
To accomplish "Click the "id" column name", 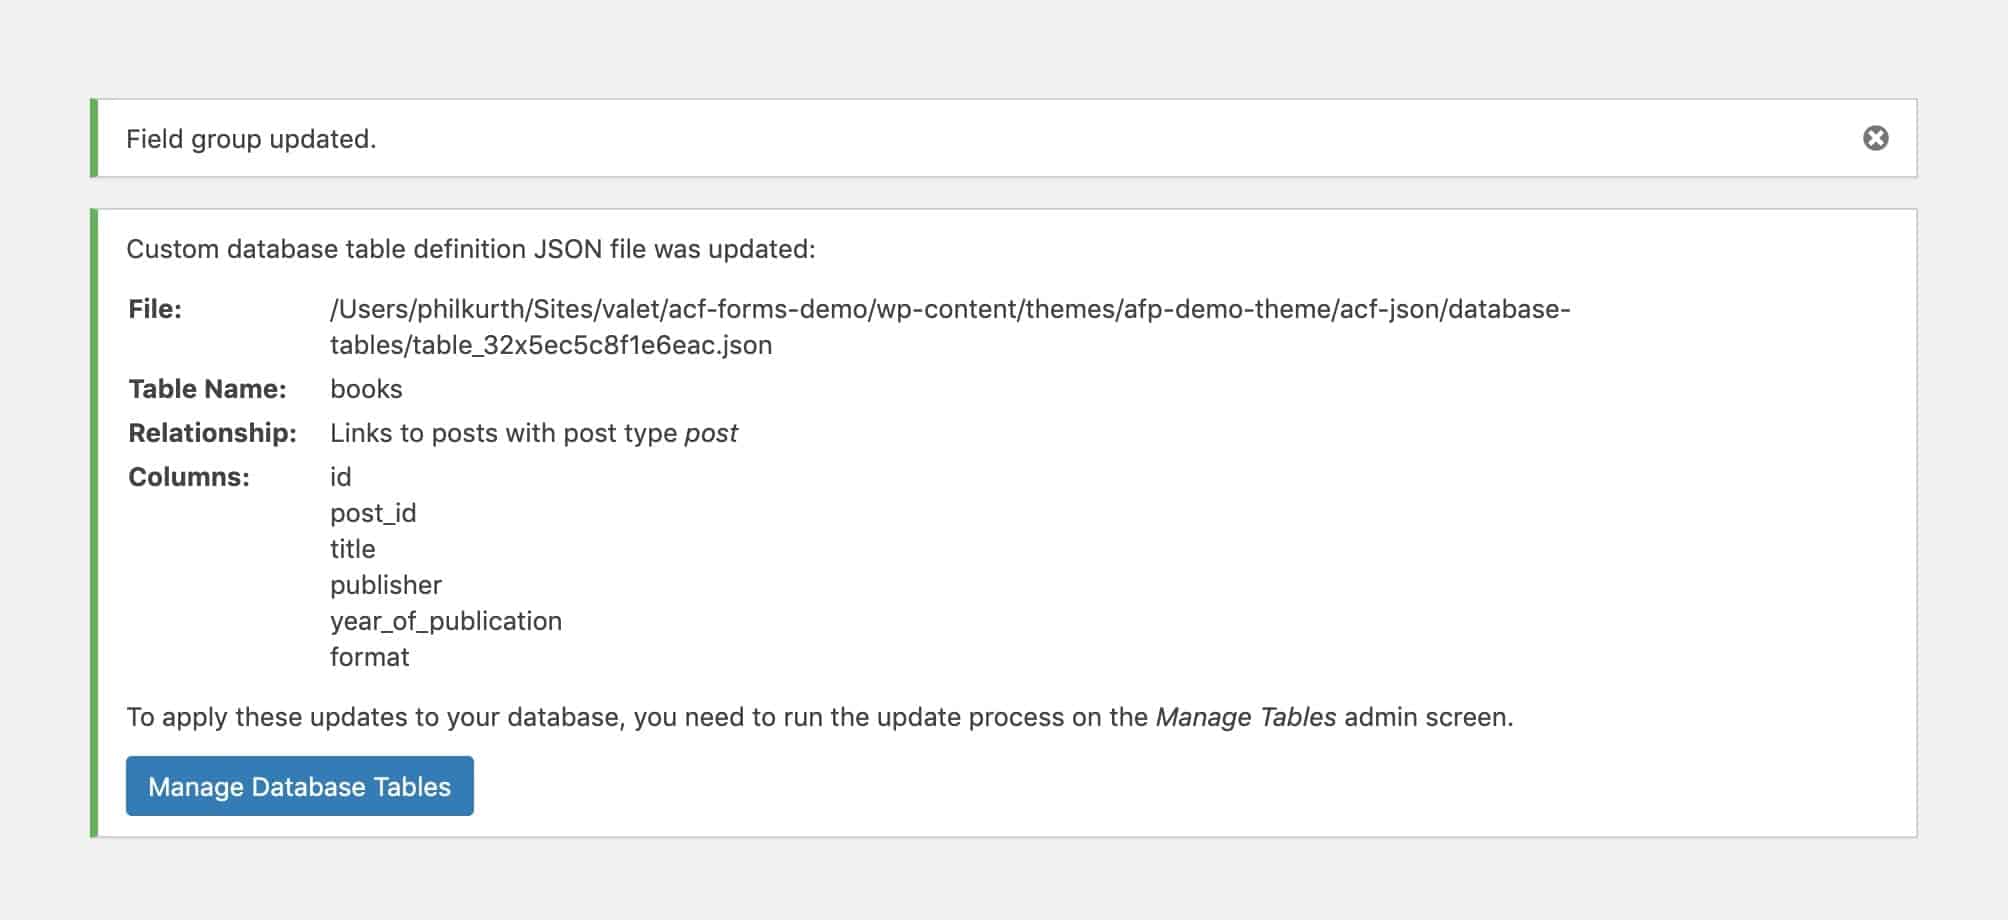I will click(341, 477).
